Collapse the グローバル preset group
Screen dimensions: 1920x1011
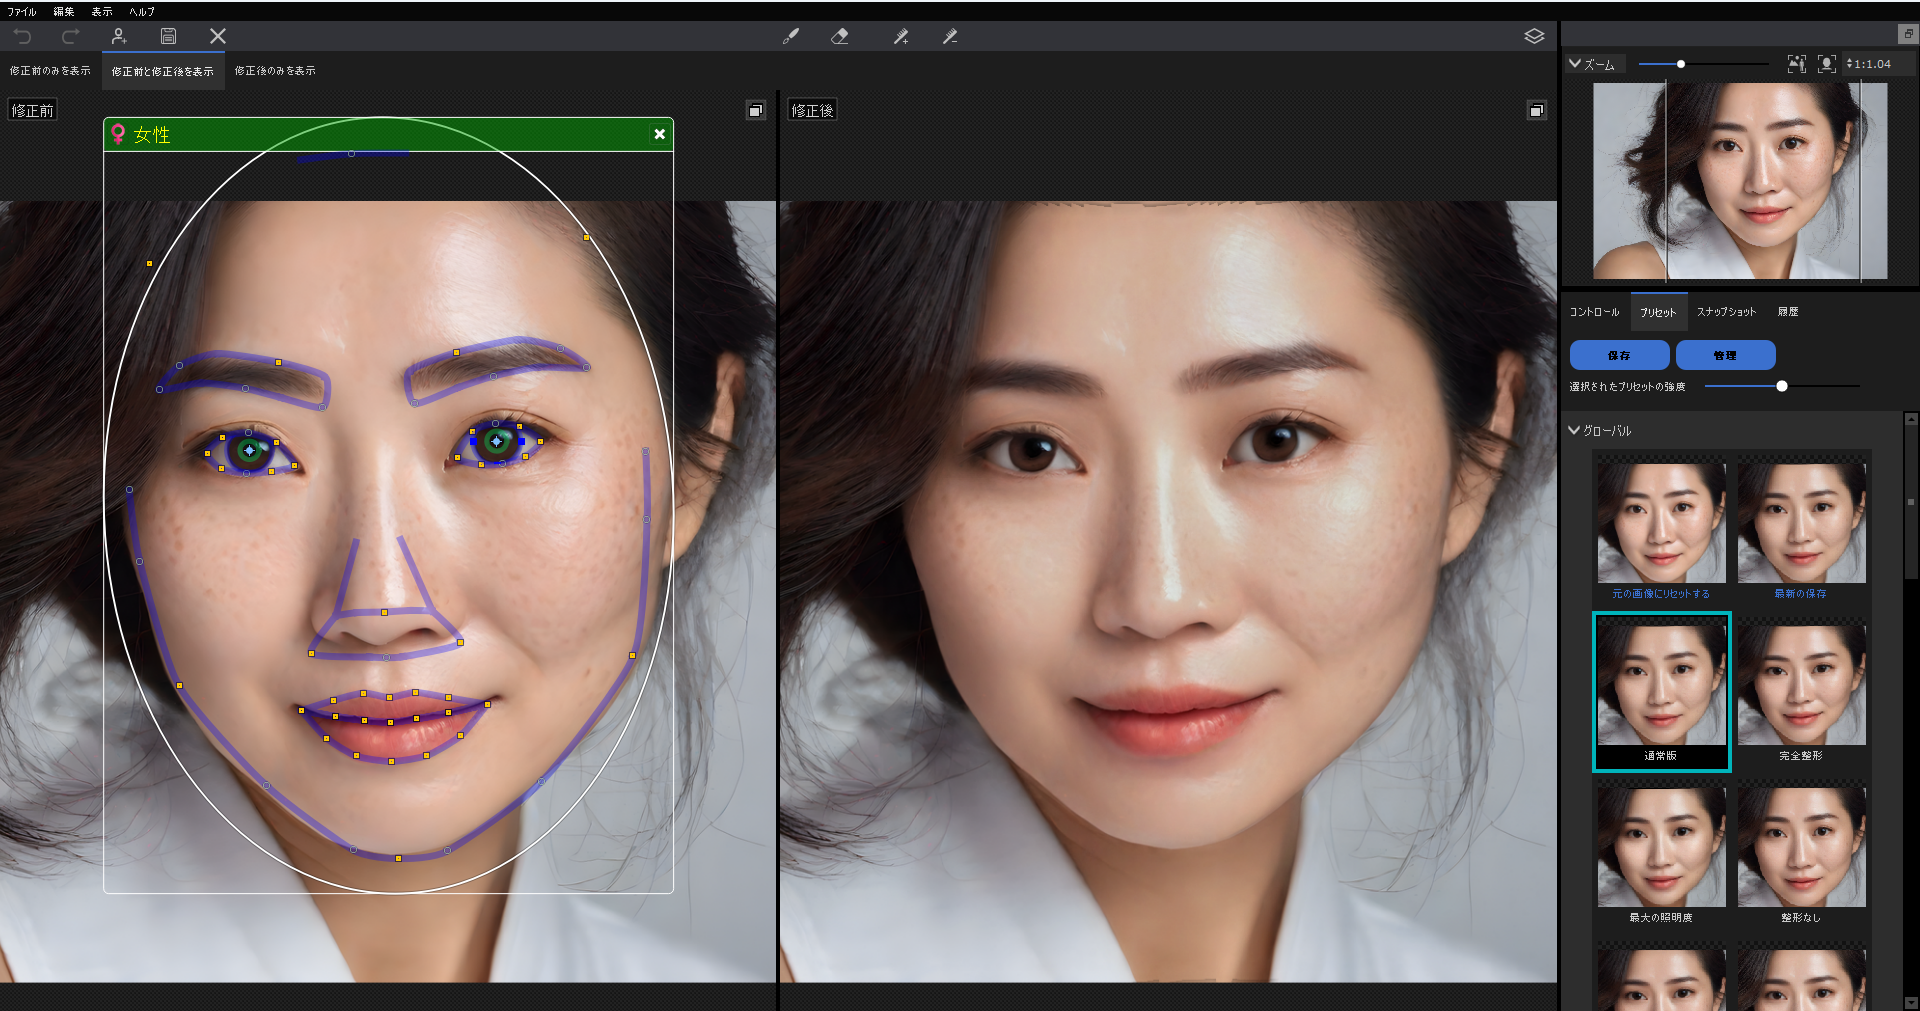click(1575, 431)
